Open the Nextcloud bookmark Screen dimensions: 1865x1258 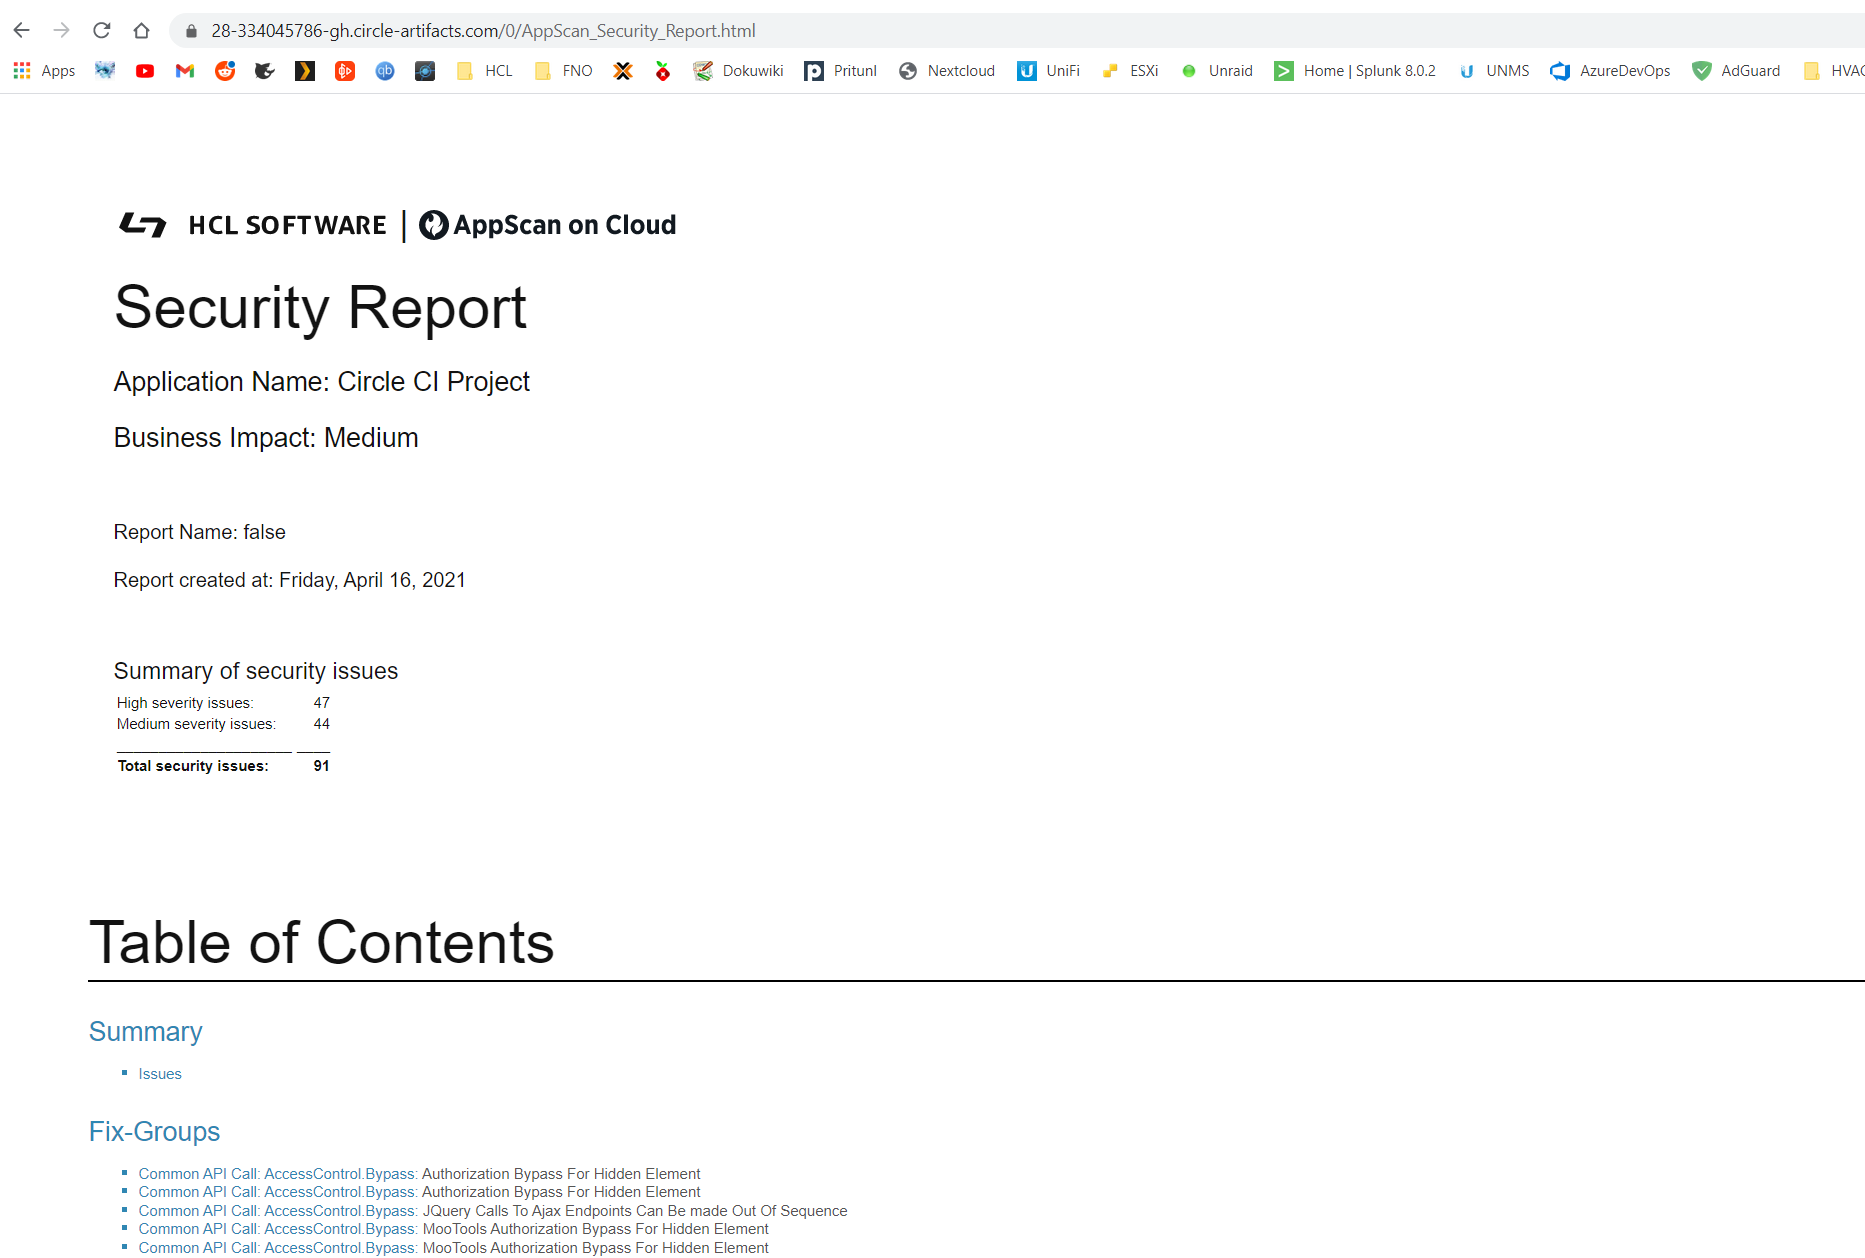pos(947,71)
